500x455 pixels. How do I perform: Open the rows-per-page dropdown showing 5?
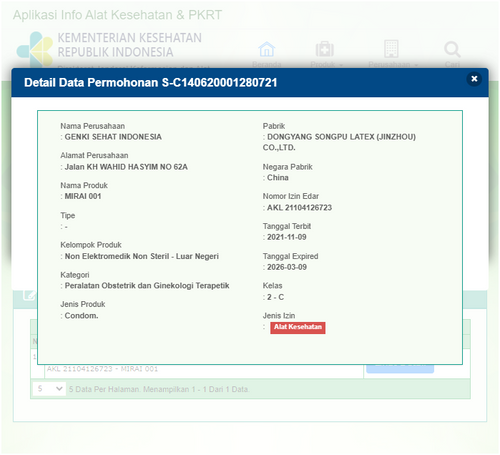tap(49, 389)
